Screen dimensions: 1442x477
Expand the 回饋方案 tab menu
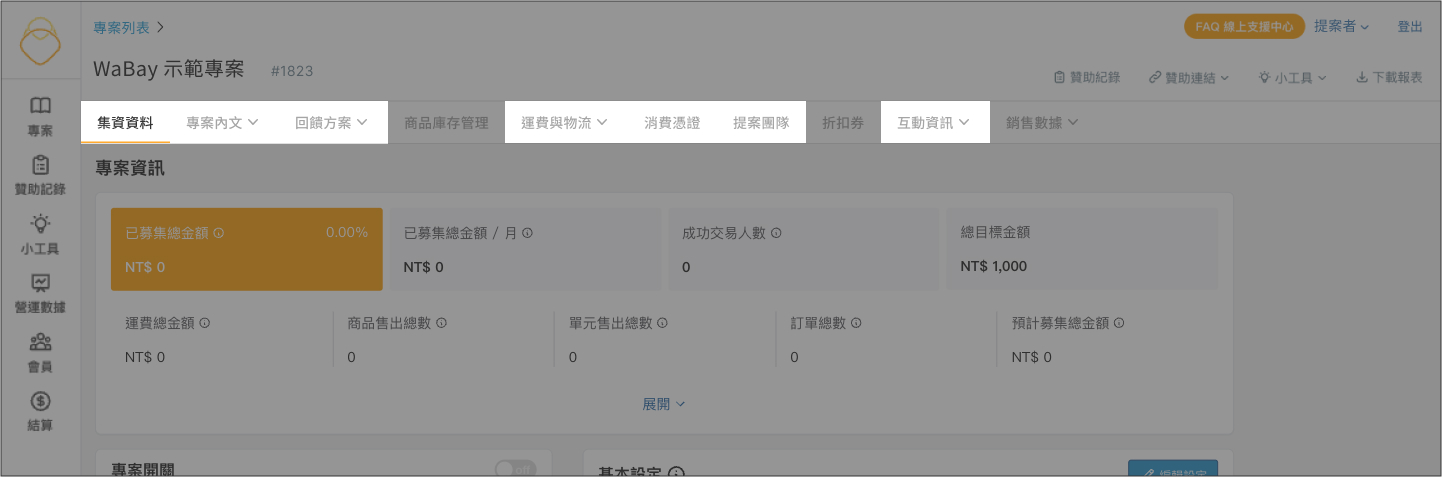pos(332,123)
